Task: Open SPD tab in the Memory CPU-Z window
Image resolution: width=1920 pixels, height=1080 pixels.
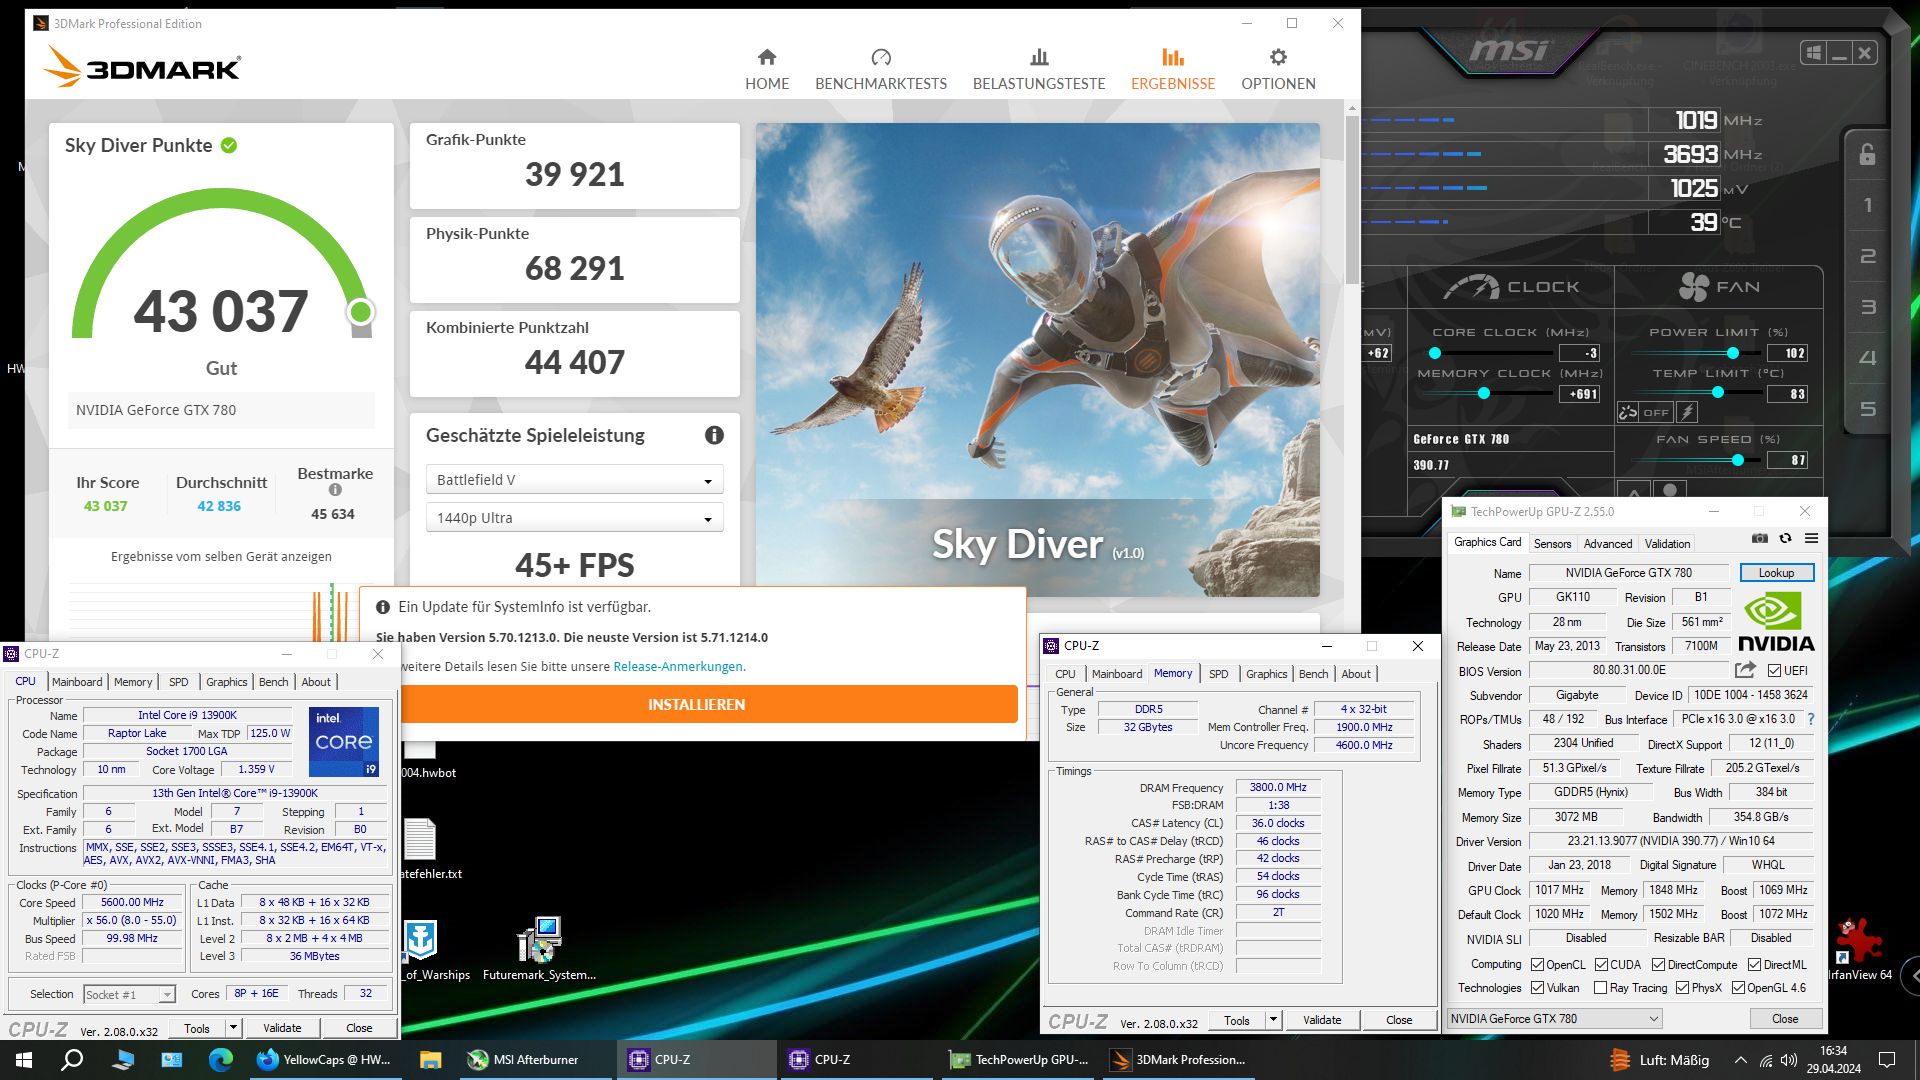Action: (1218, 674)
